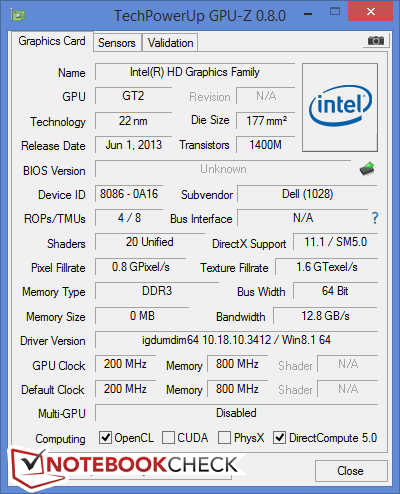Screen dimensions: 400x494
Task: Click the GPU Clock row Memory 800 MHz field
Action: pos(238,364)
